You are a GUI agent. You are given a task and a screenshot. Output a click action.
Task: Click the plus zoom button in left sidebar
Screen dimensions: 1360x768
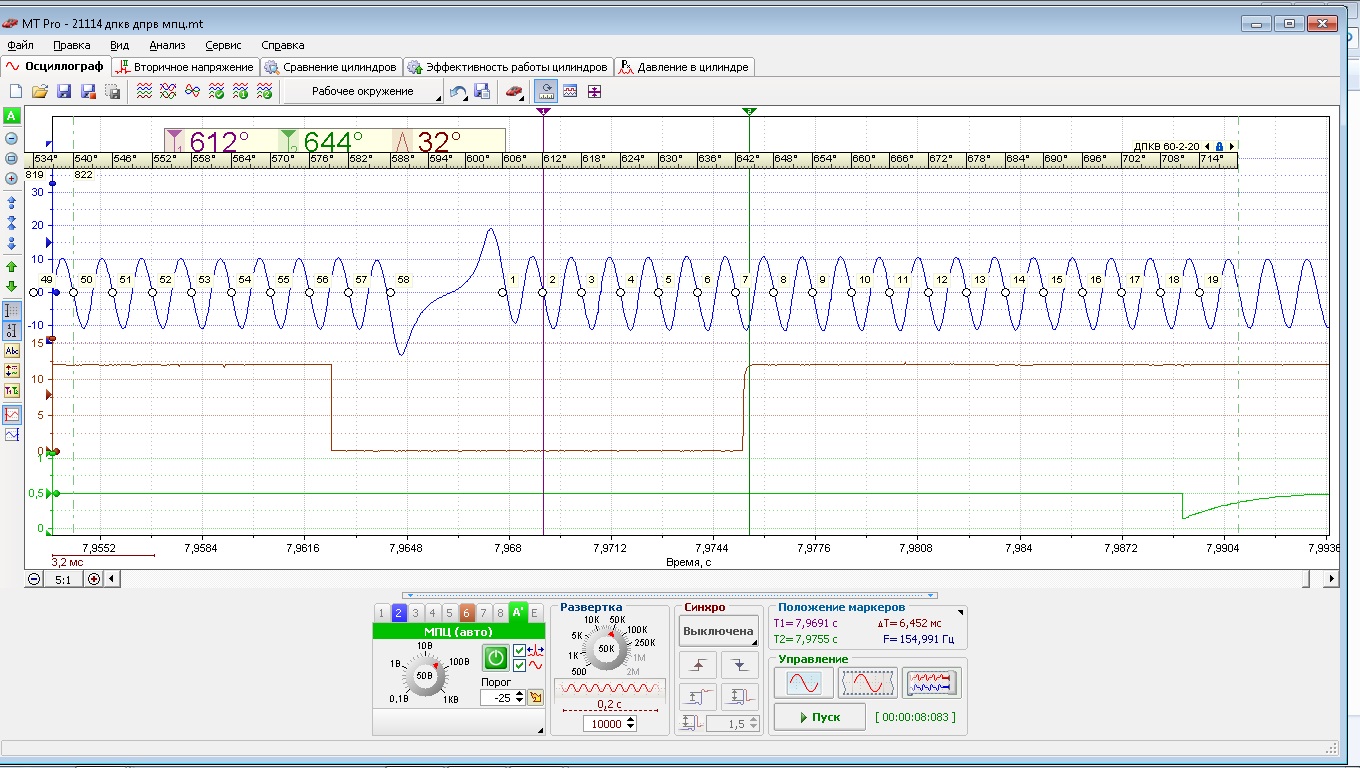(12, 178)
